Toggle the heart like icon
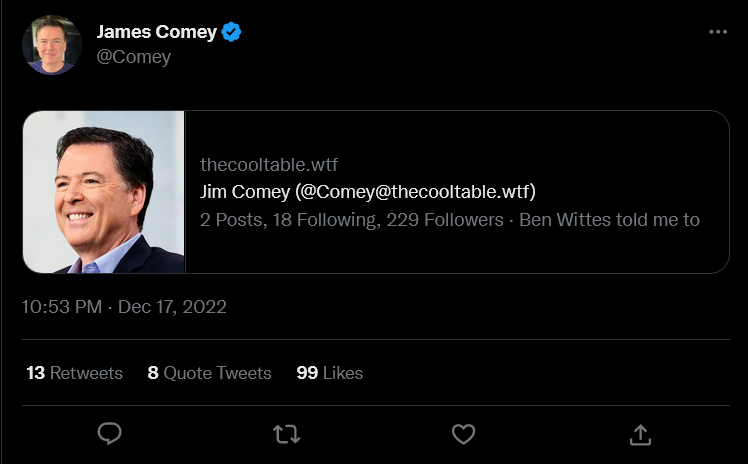This screenshot has width=748, height=464. 463,434
